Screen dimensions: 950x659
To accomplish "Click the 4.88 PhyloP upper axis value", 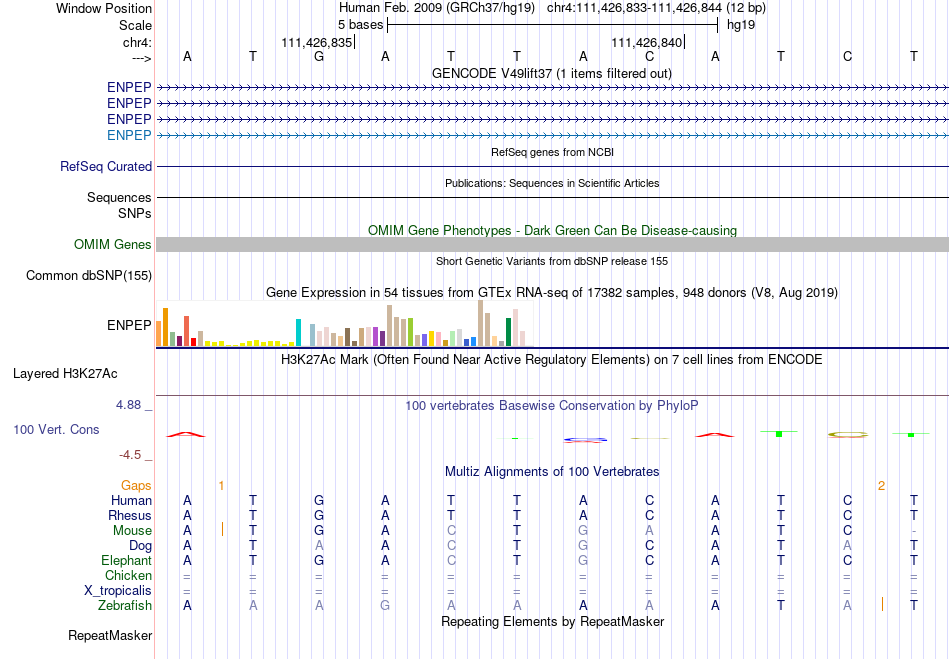I will [128, 405].
